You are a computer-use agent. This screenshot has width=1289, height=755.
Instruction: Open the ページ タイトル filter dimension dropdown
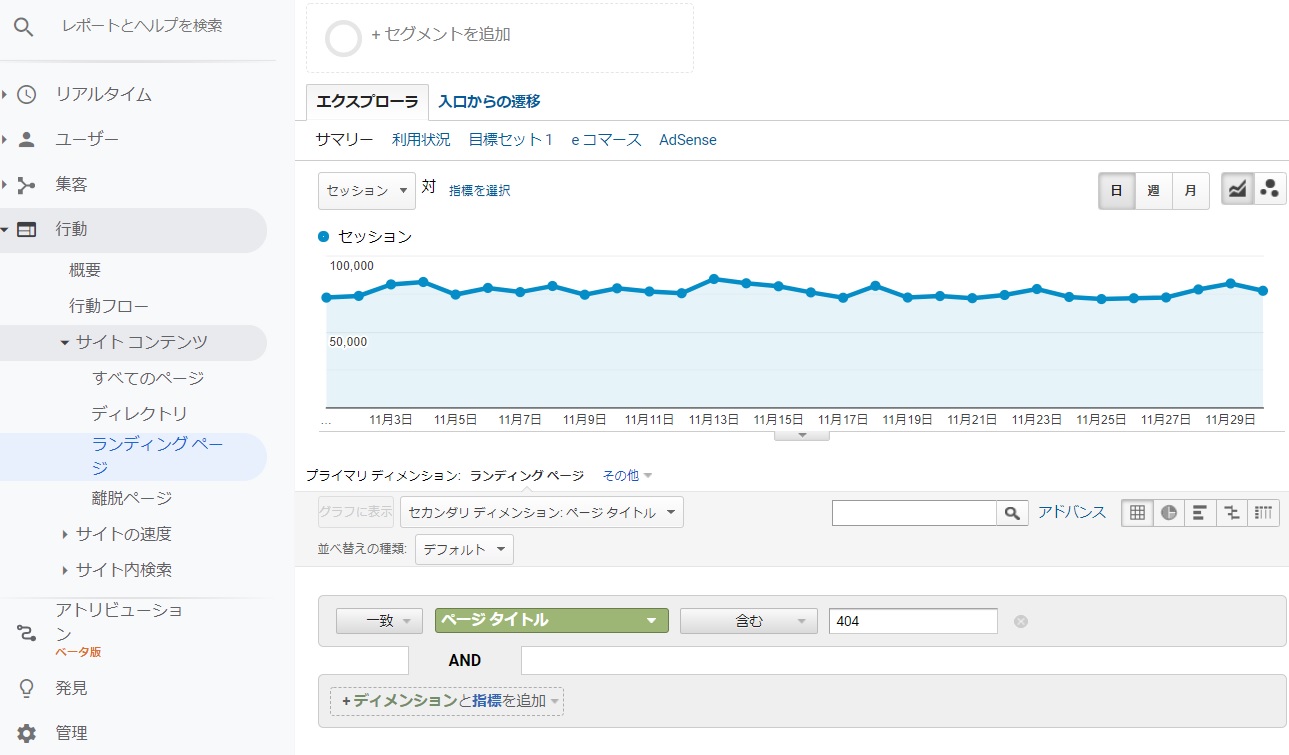click(551, 621)
